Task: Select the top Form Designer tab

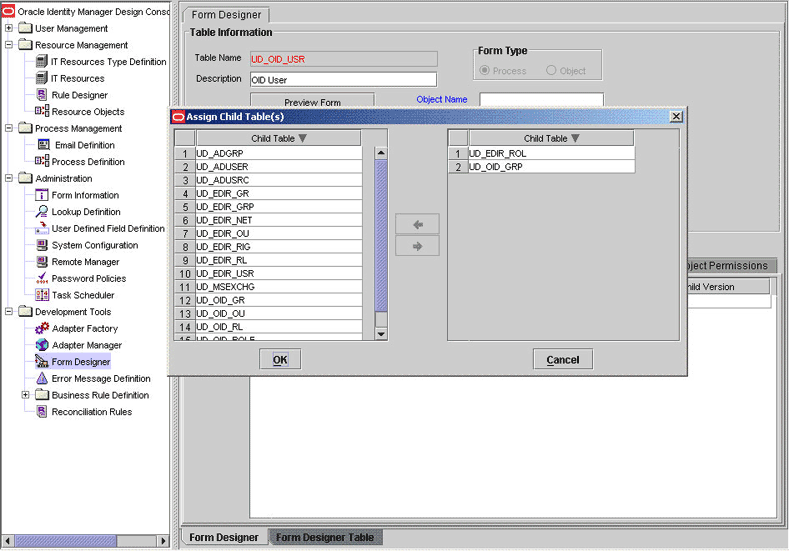Action: (x=226, y=15)
